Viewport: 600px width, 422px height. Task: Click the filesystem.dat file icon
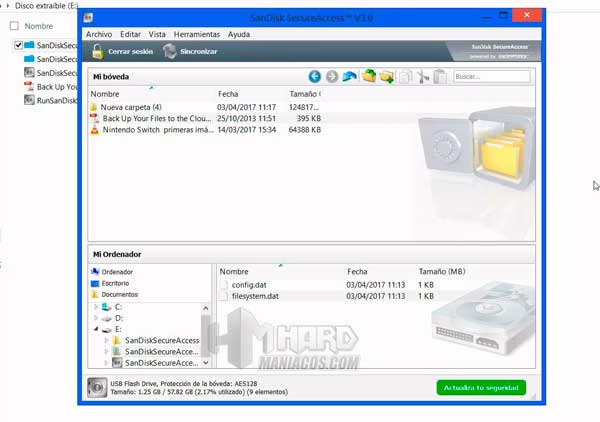(225, 296)
